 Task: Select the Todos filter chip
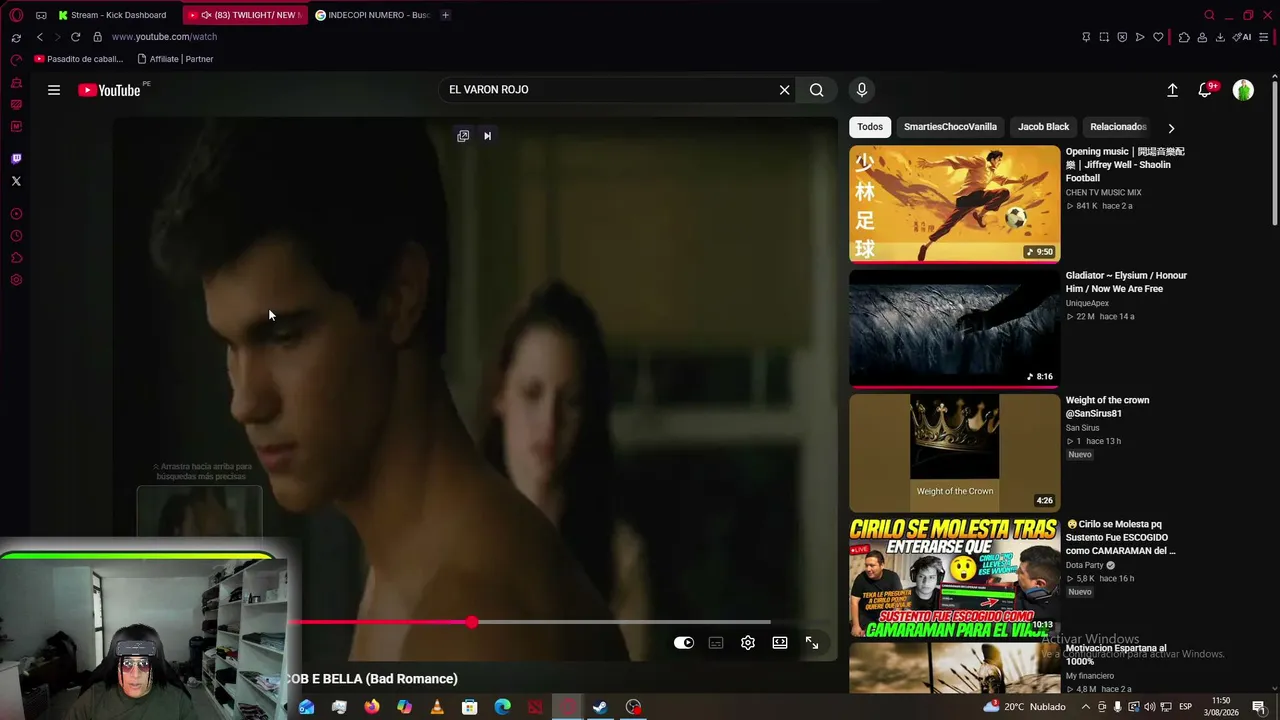click(x=870, y=127)
